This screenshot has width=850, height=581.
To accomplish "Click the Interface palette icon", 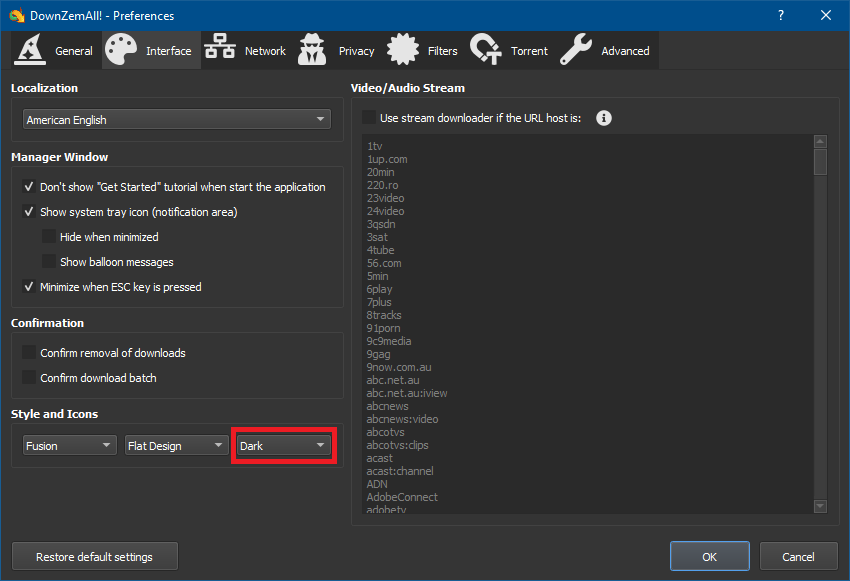I will tap(121, 50).
